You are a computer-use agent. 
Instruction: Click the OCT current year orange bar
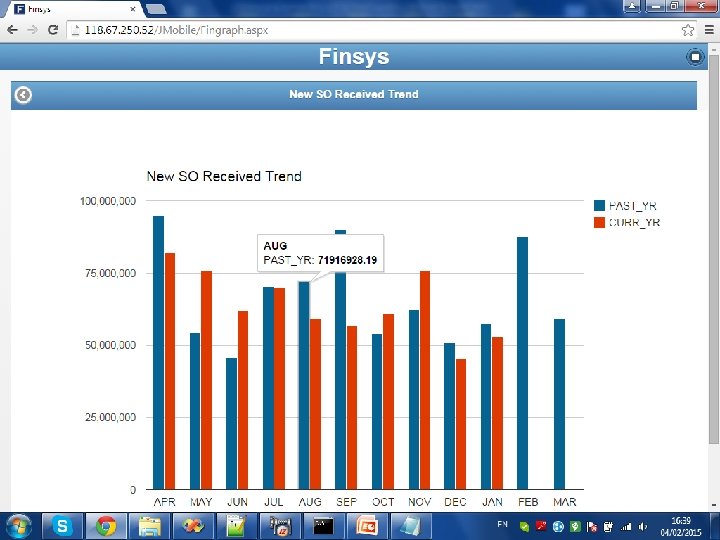click(388, 402)
